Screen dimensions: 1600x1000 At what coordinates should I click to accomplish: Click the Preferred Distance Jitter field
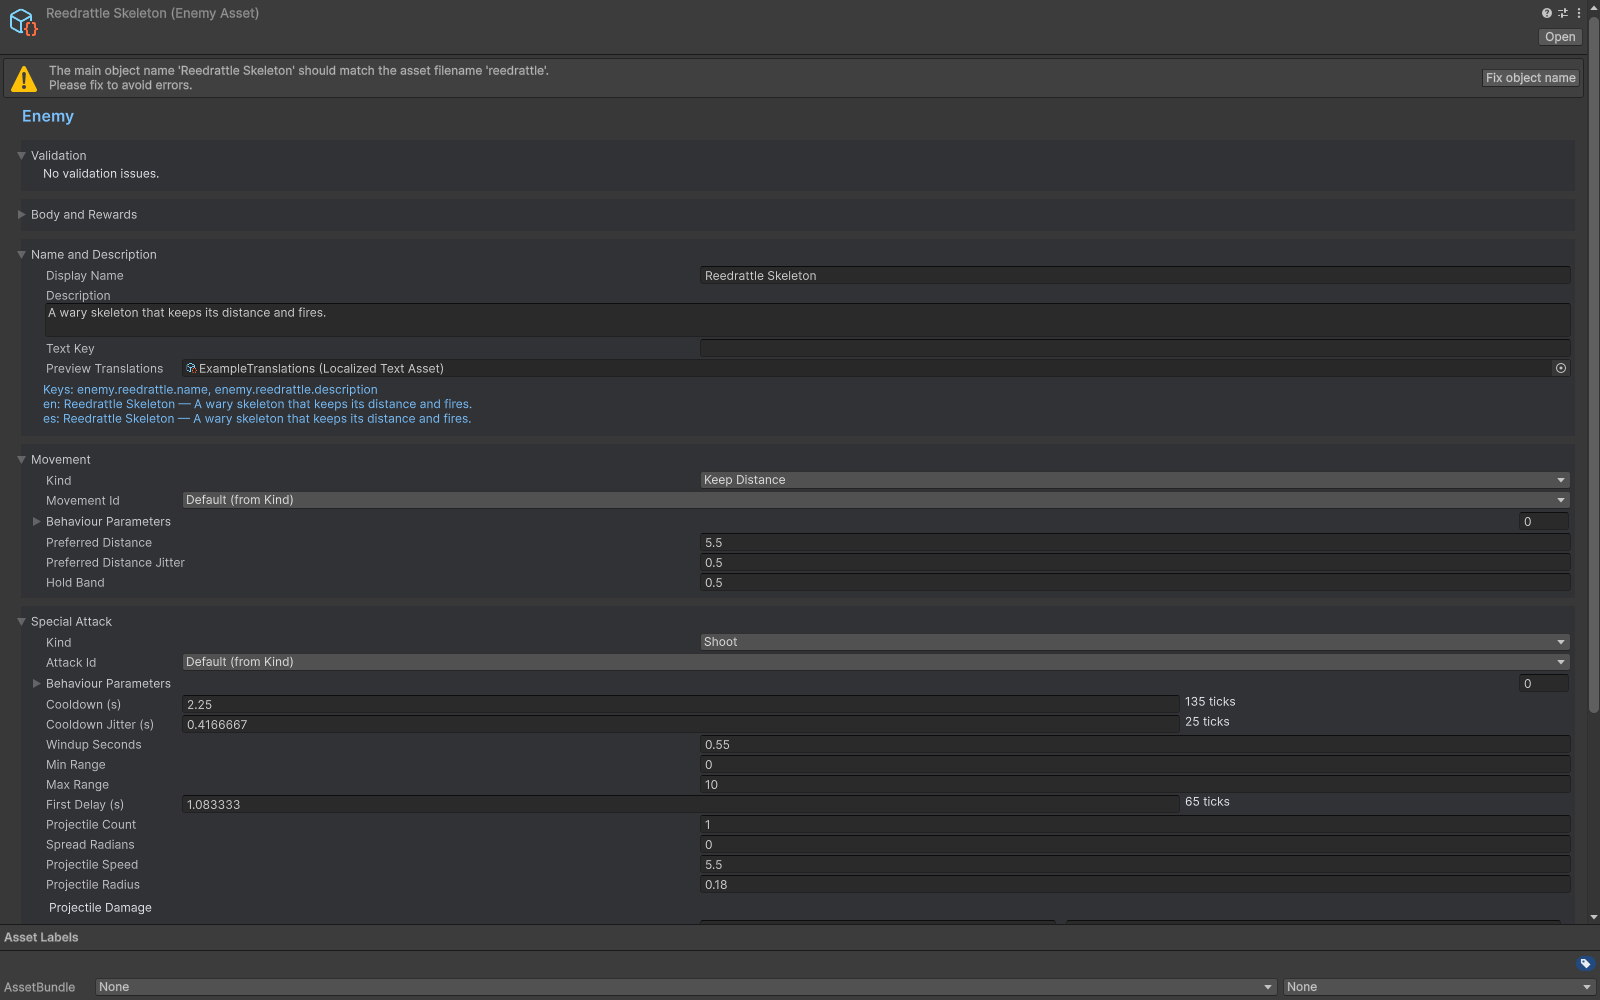tap(1135, 563)
